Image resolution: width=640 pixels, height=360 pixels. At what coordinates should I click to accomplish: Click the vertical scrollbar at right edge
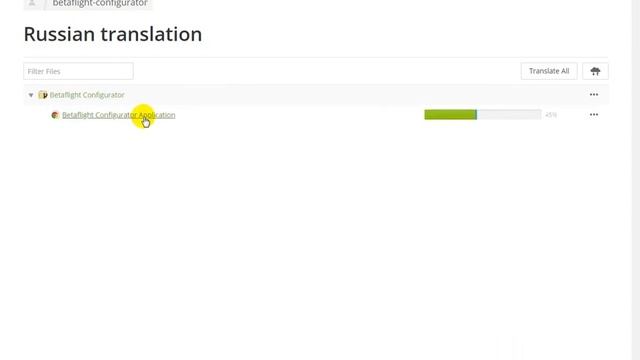636,180
